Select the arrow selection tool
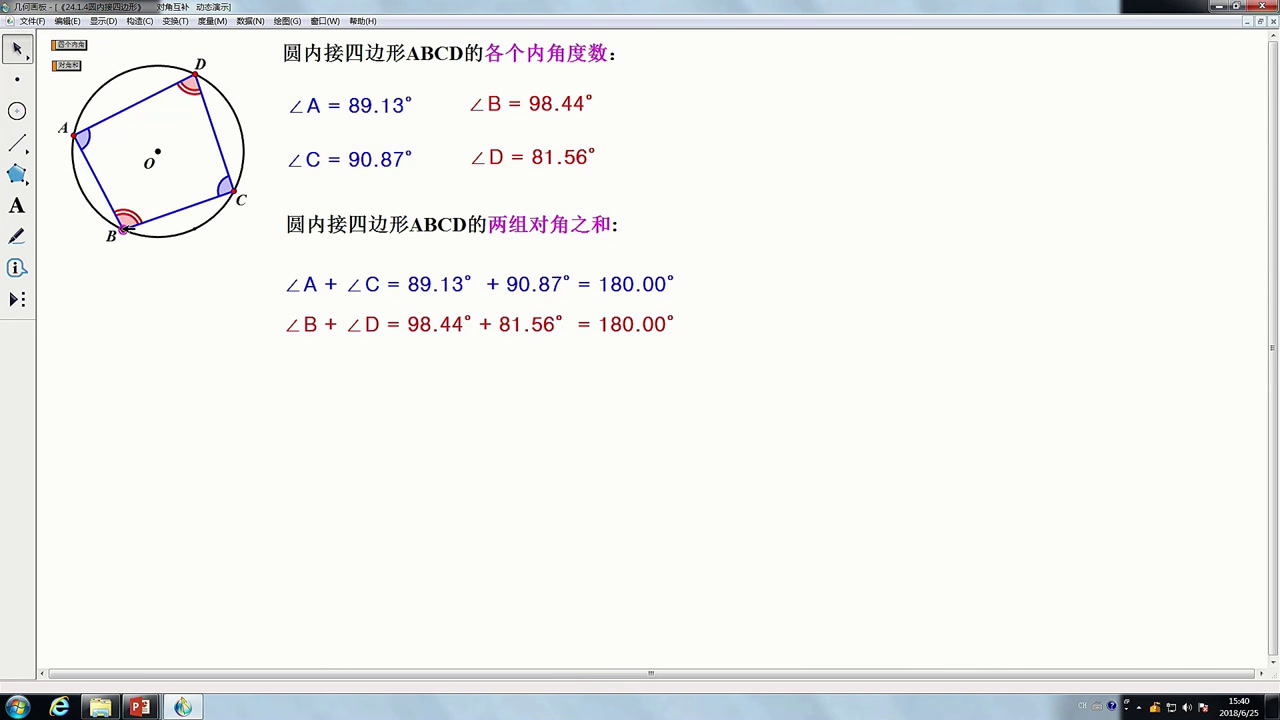Screen dimensions: 1280x720 point(17,48)
